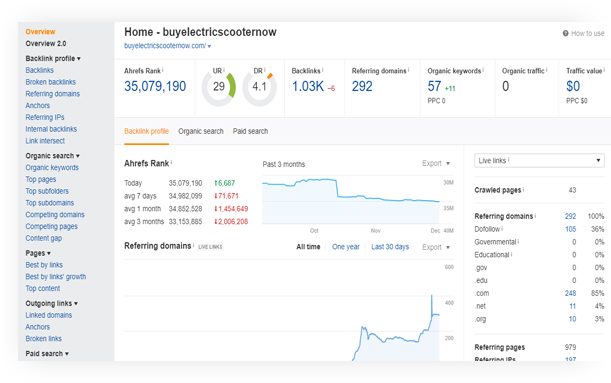Click the 105 Dofollow domains count

pos(570,229)
